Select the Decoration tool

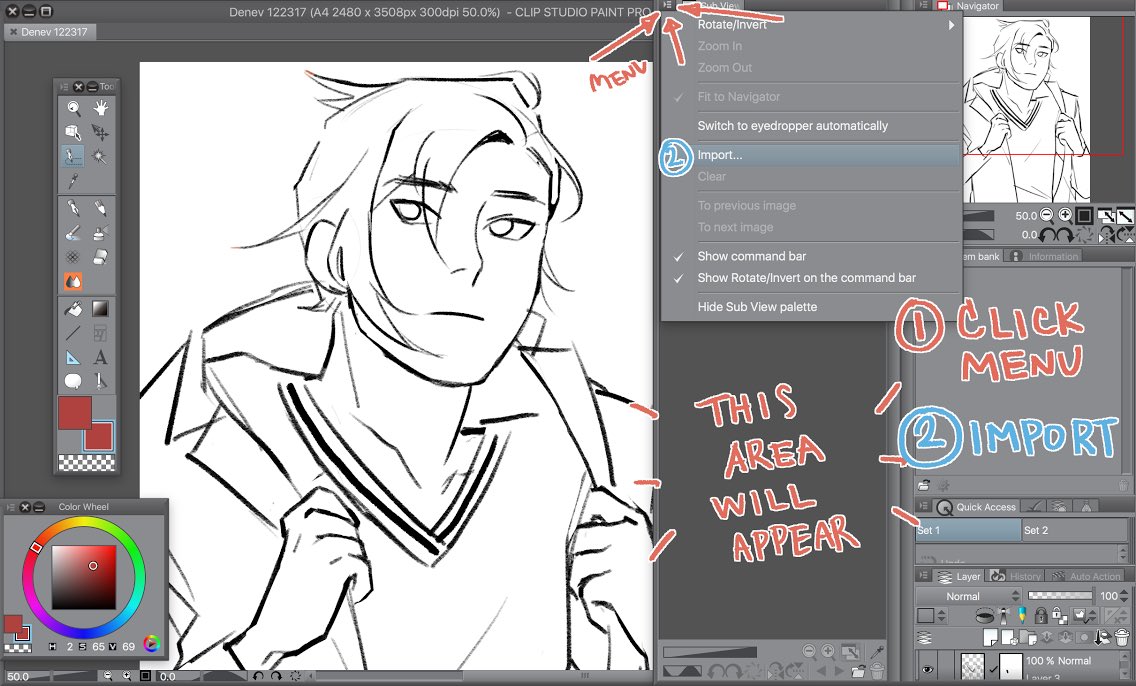[73, 256]
